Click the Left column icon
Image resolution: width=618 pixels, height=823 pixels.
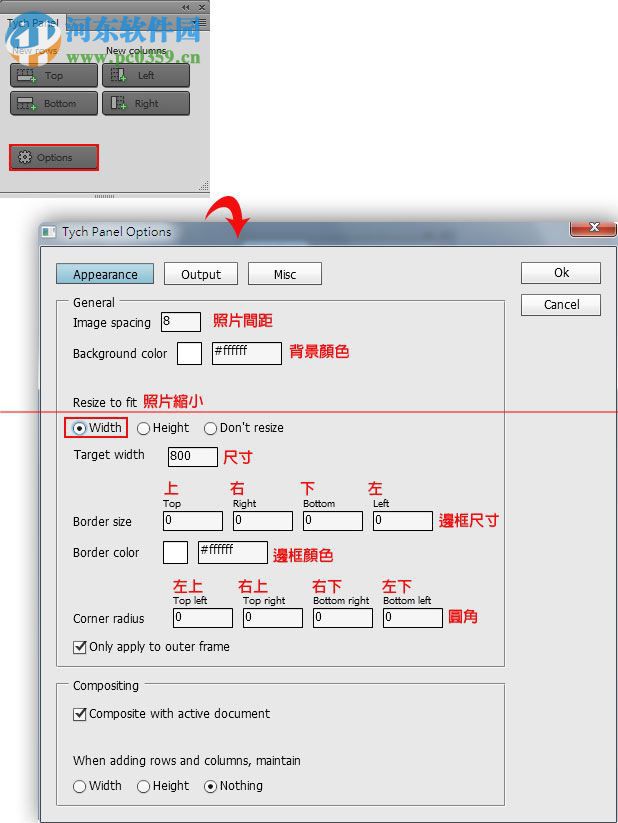tap(119, 76)
